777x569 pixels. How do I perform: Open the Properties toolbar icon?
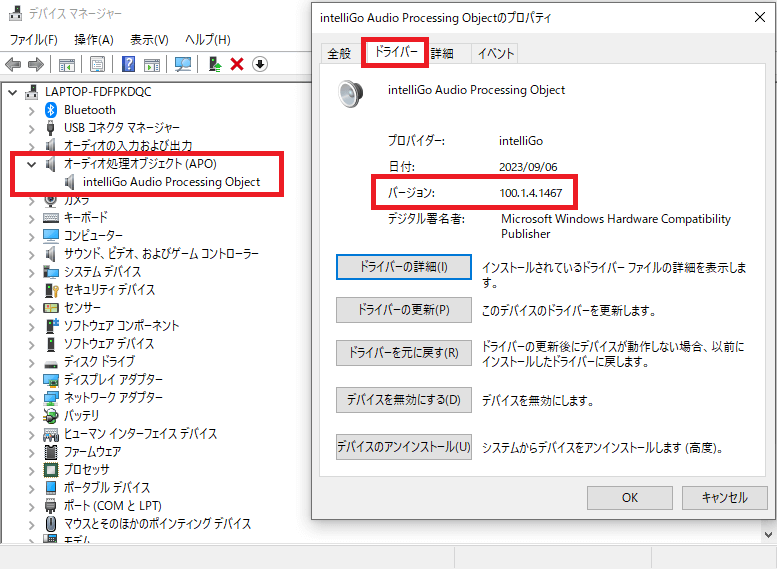[98, 64]
